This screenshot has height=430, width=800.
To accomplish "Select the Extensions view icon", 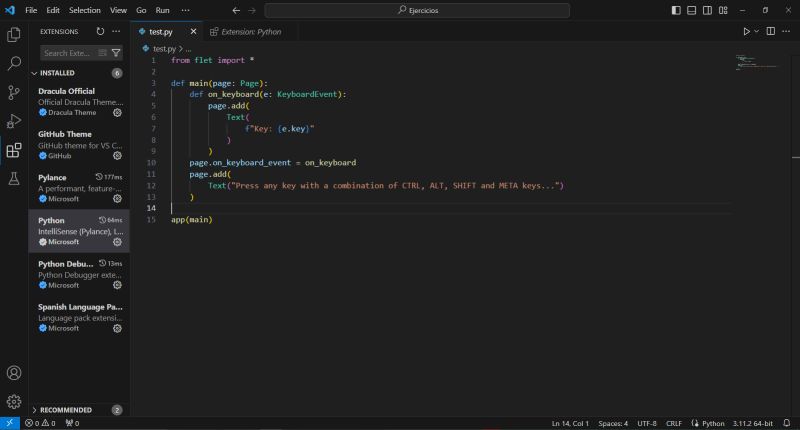I will click(x=14, y=150).
